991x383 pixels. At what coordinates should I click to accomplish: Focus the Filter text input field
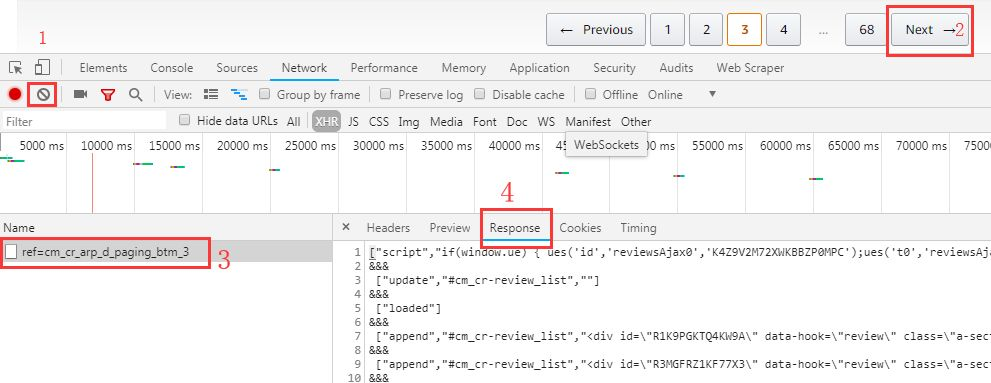[x=85, y=121]
